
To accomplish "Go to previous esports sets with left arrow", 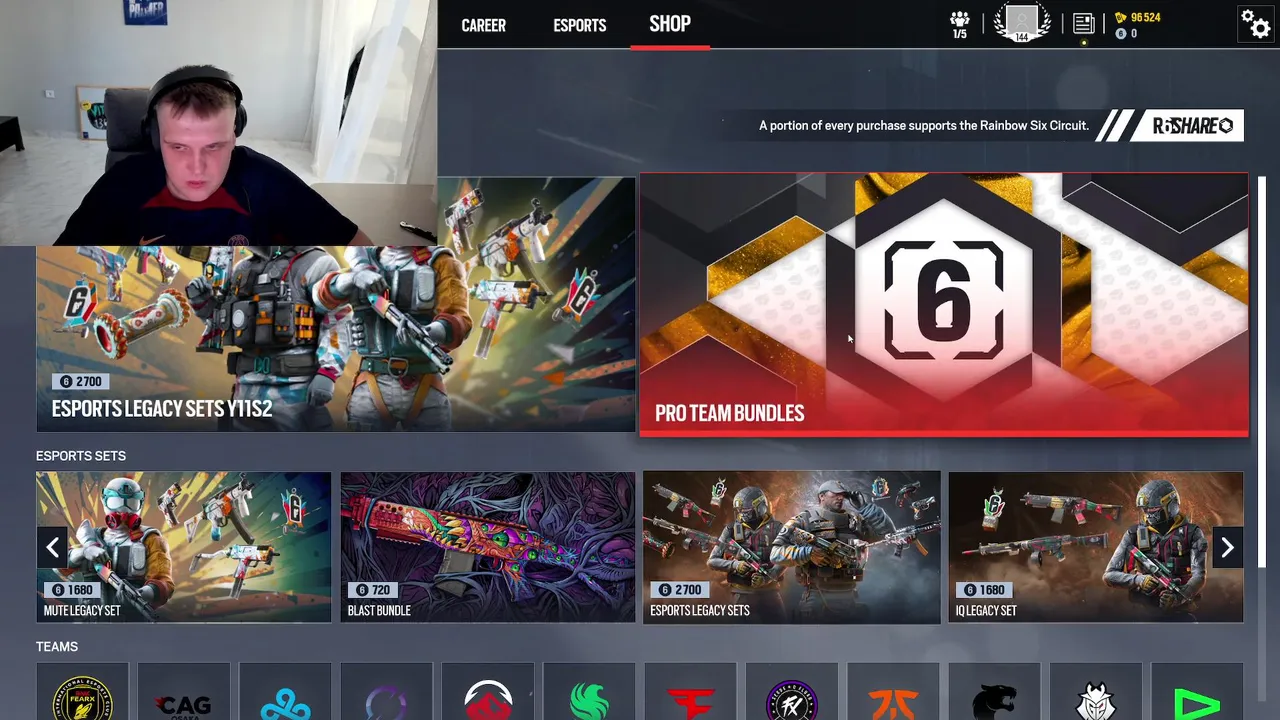I will point(53,547).
